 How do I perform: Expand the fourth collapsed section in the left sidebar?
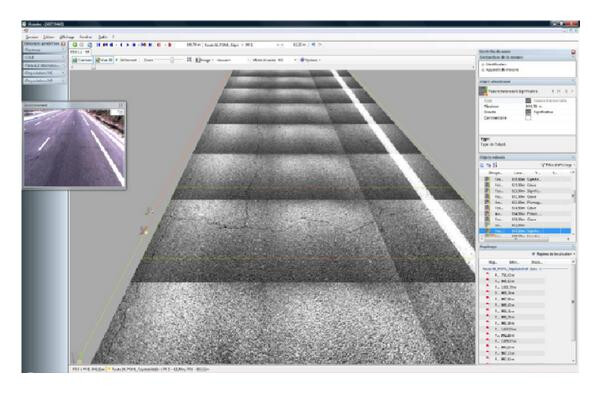point(44,73)
